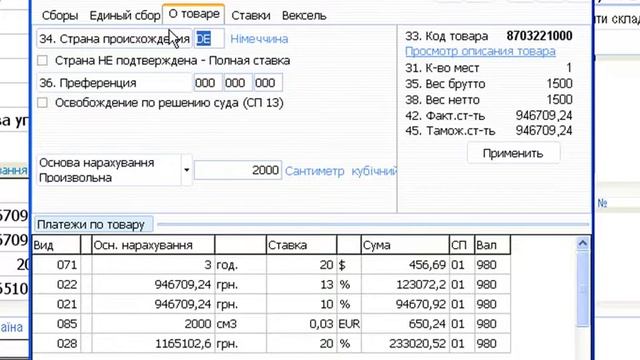Click the payments table vertical scrollbar thumb
The image size is (640, 360).
point(583,289)
